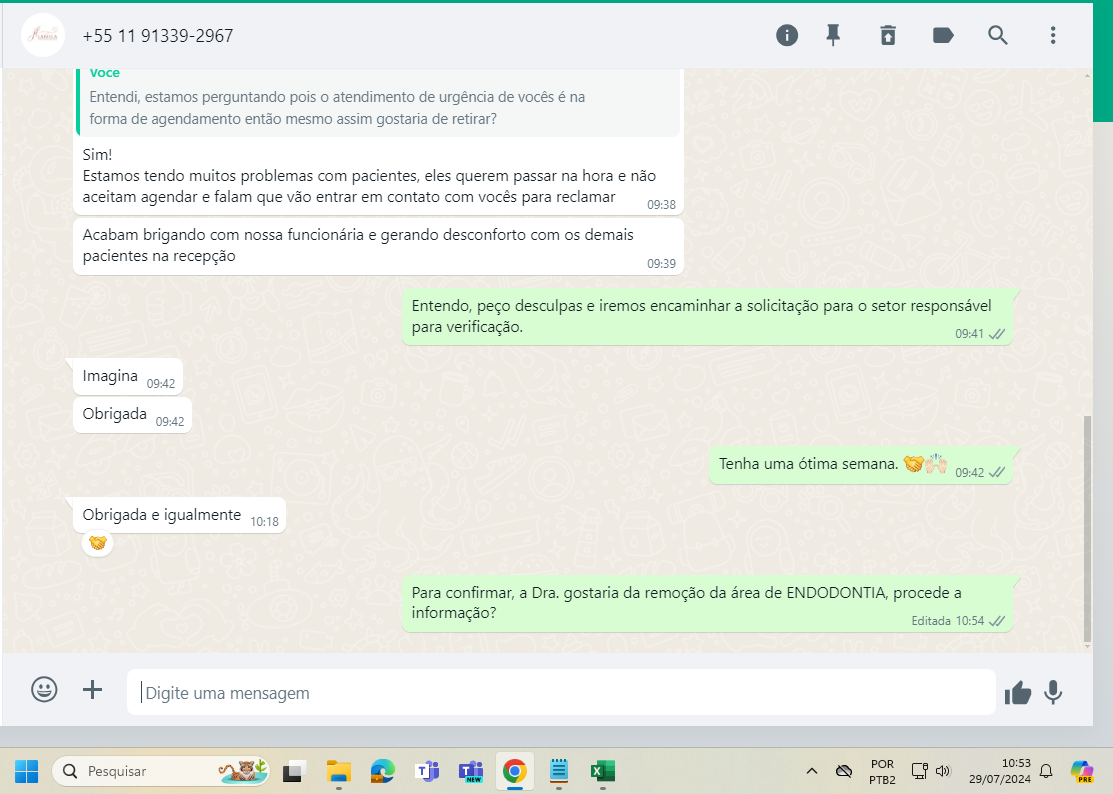Viewport: 1113px width, 794px height.
Task: Open Excel from the taskbar
Action: pos(603,771)
